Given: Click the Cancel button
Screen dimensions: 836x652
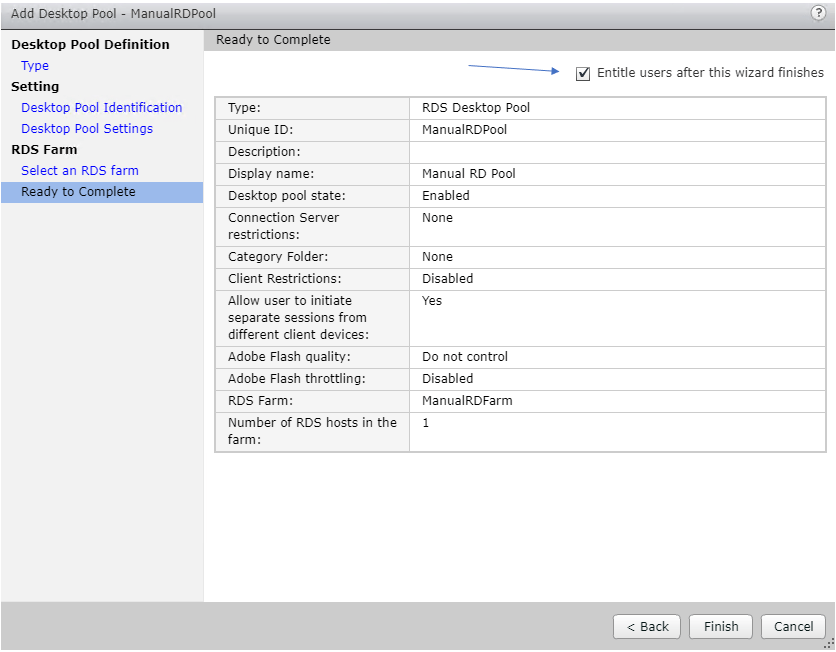Looking at the screenshot, I should pyautogui.click(x=793, y=626).
